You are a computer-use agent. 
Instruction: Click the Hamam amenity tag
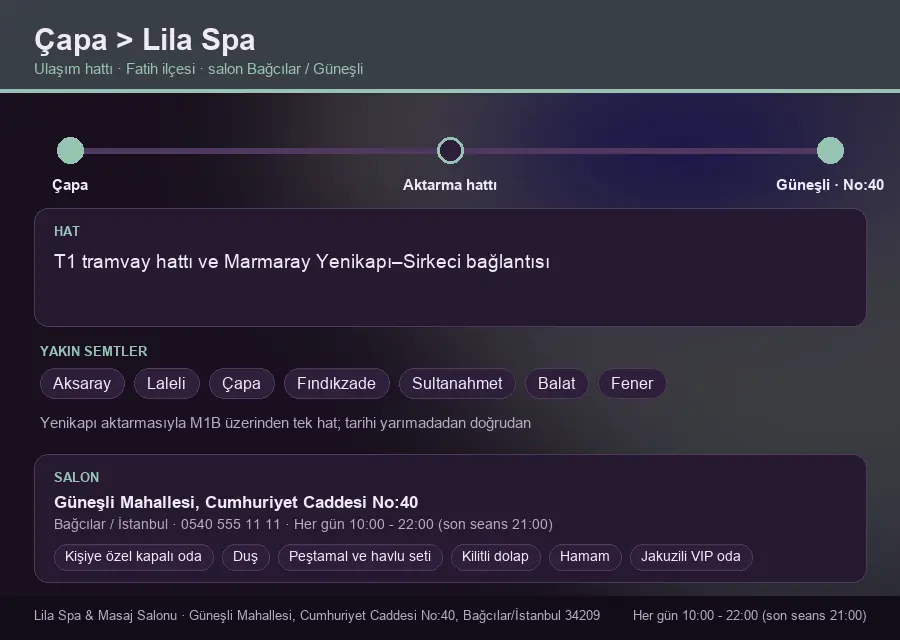tap(585, 557)
